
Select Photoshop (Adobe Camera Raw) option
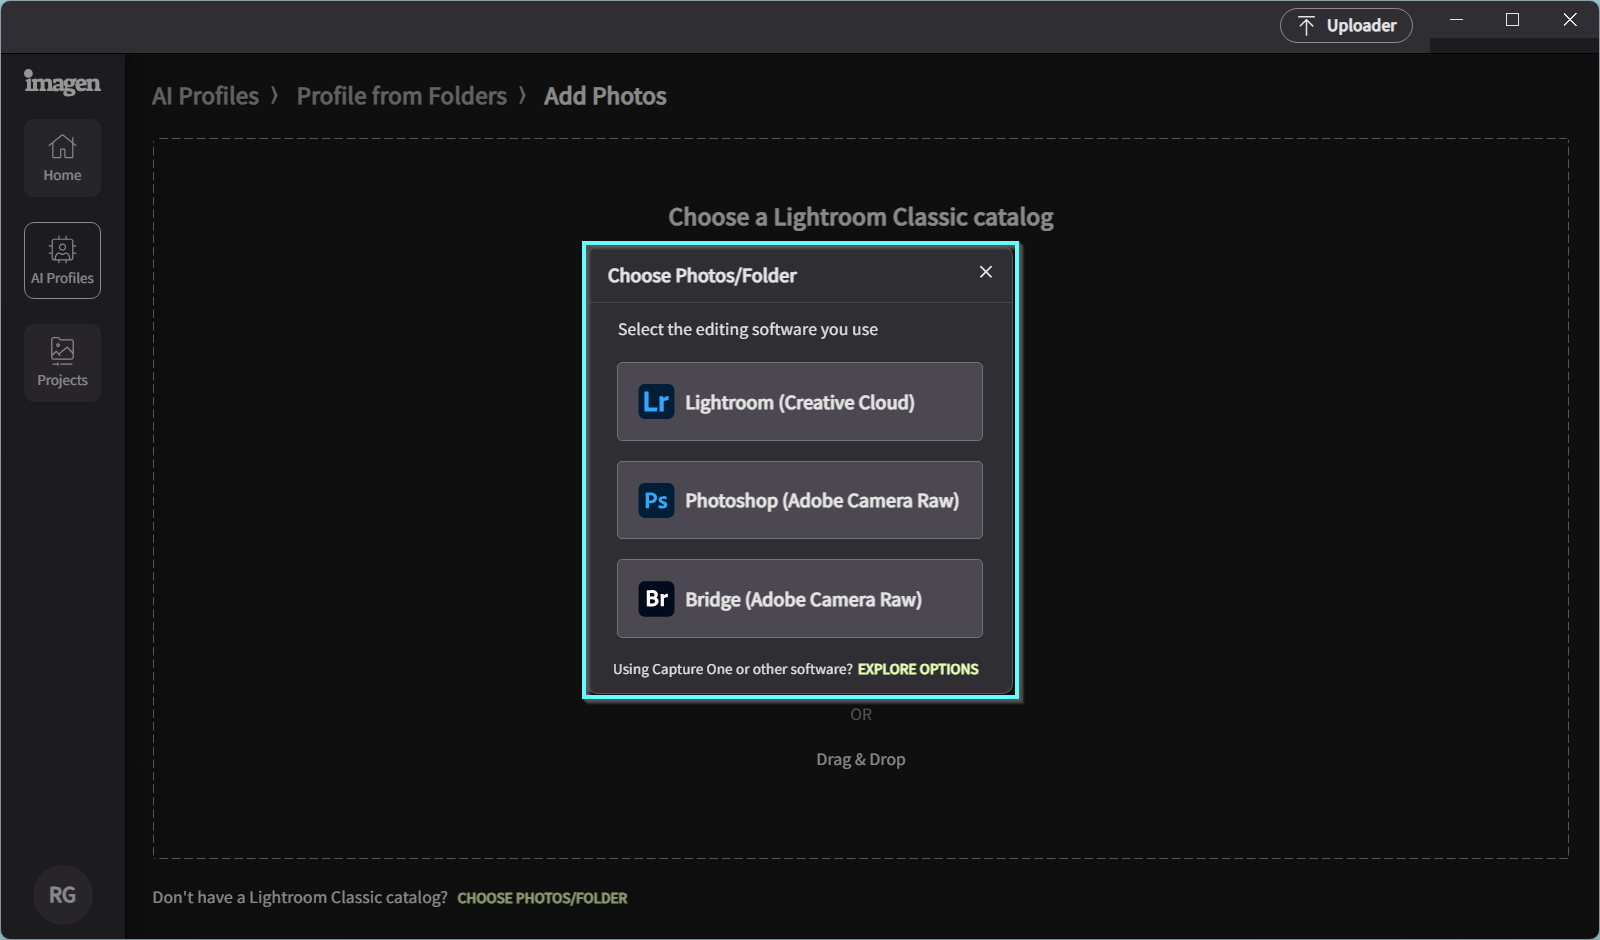pyautogui.click(x=800, y=500)
